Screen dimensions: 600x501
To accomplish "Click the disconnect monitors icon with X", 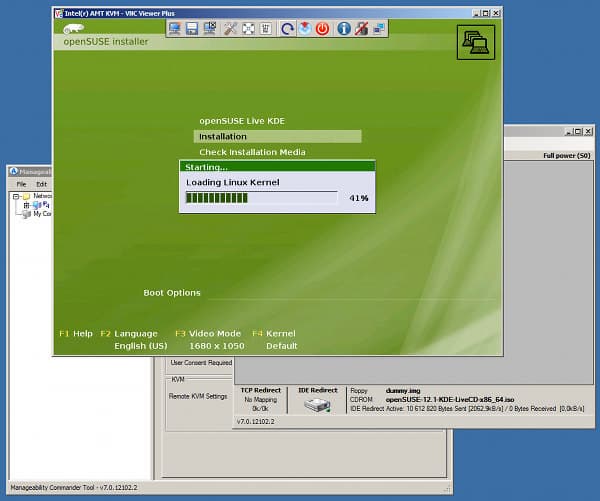I will 210,29.
